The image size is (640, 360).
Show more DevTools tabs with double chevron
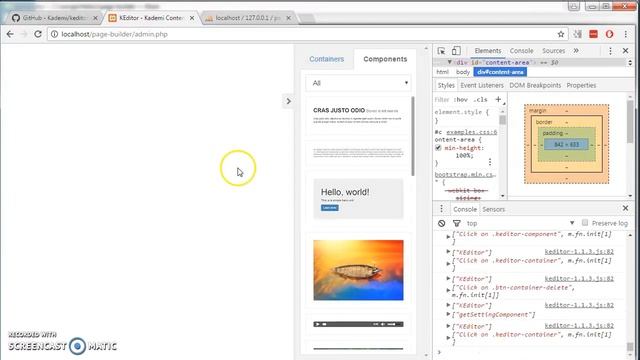click(576, 51)
